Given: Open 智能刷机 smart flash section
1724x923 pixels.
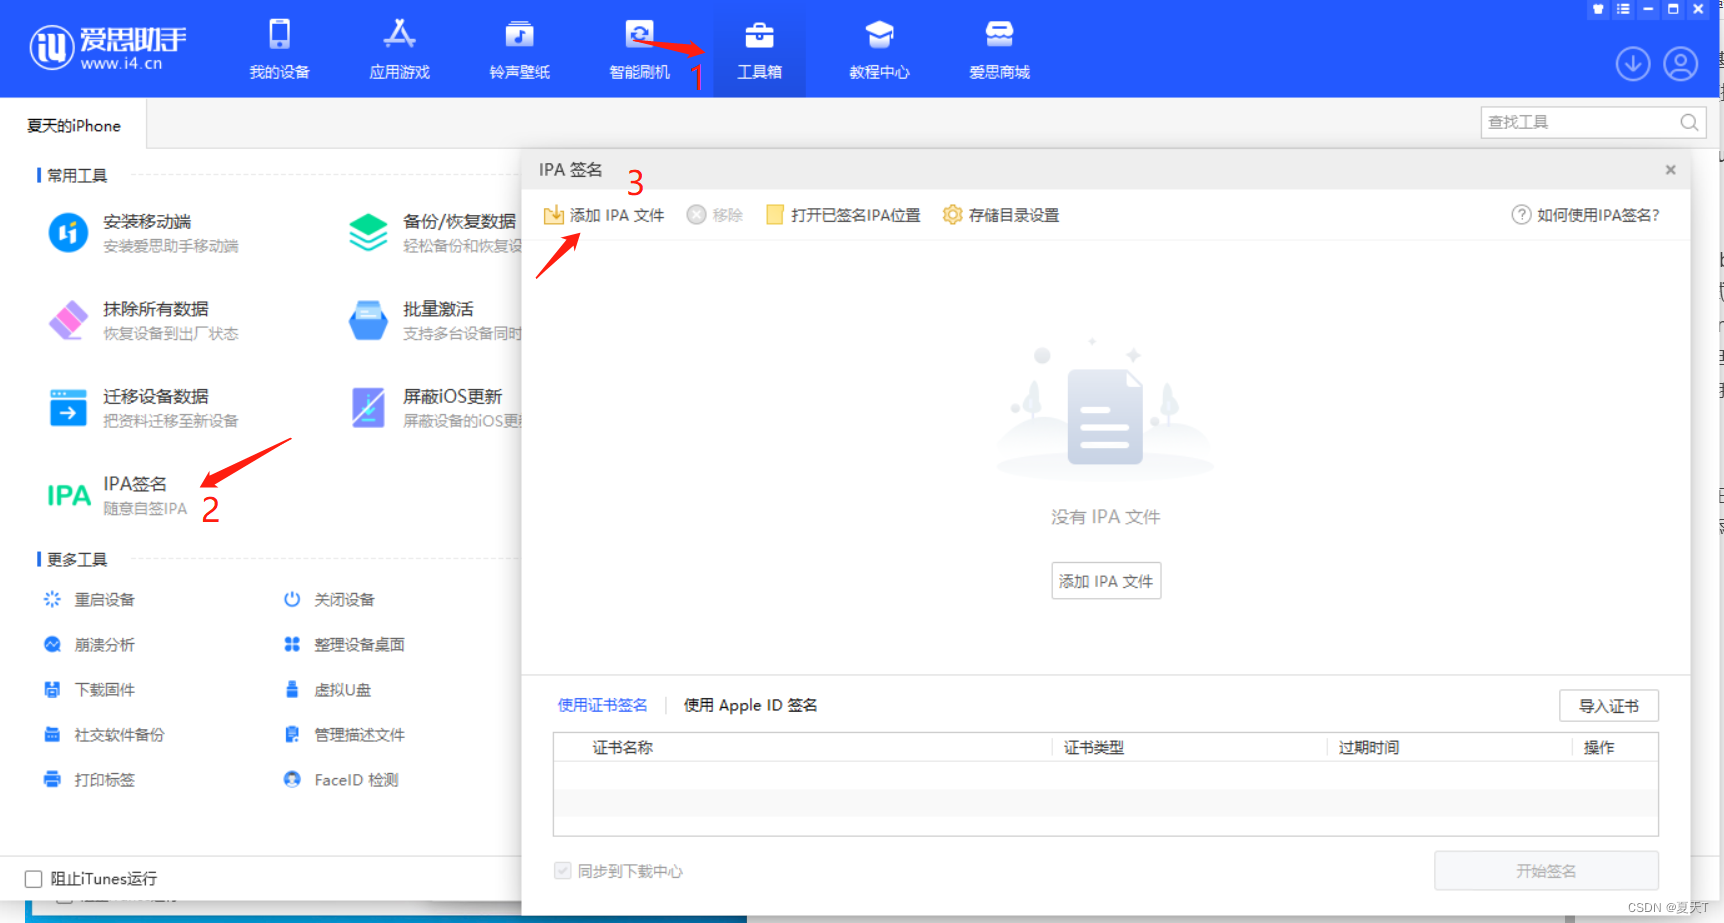Looking at the screenshot, I should click(x=639, y=48).
